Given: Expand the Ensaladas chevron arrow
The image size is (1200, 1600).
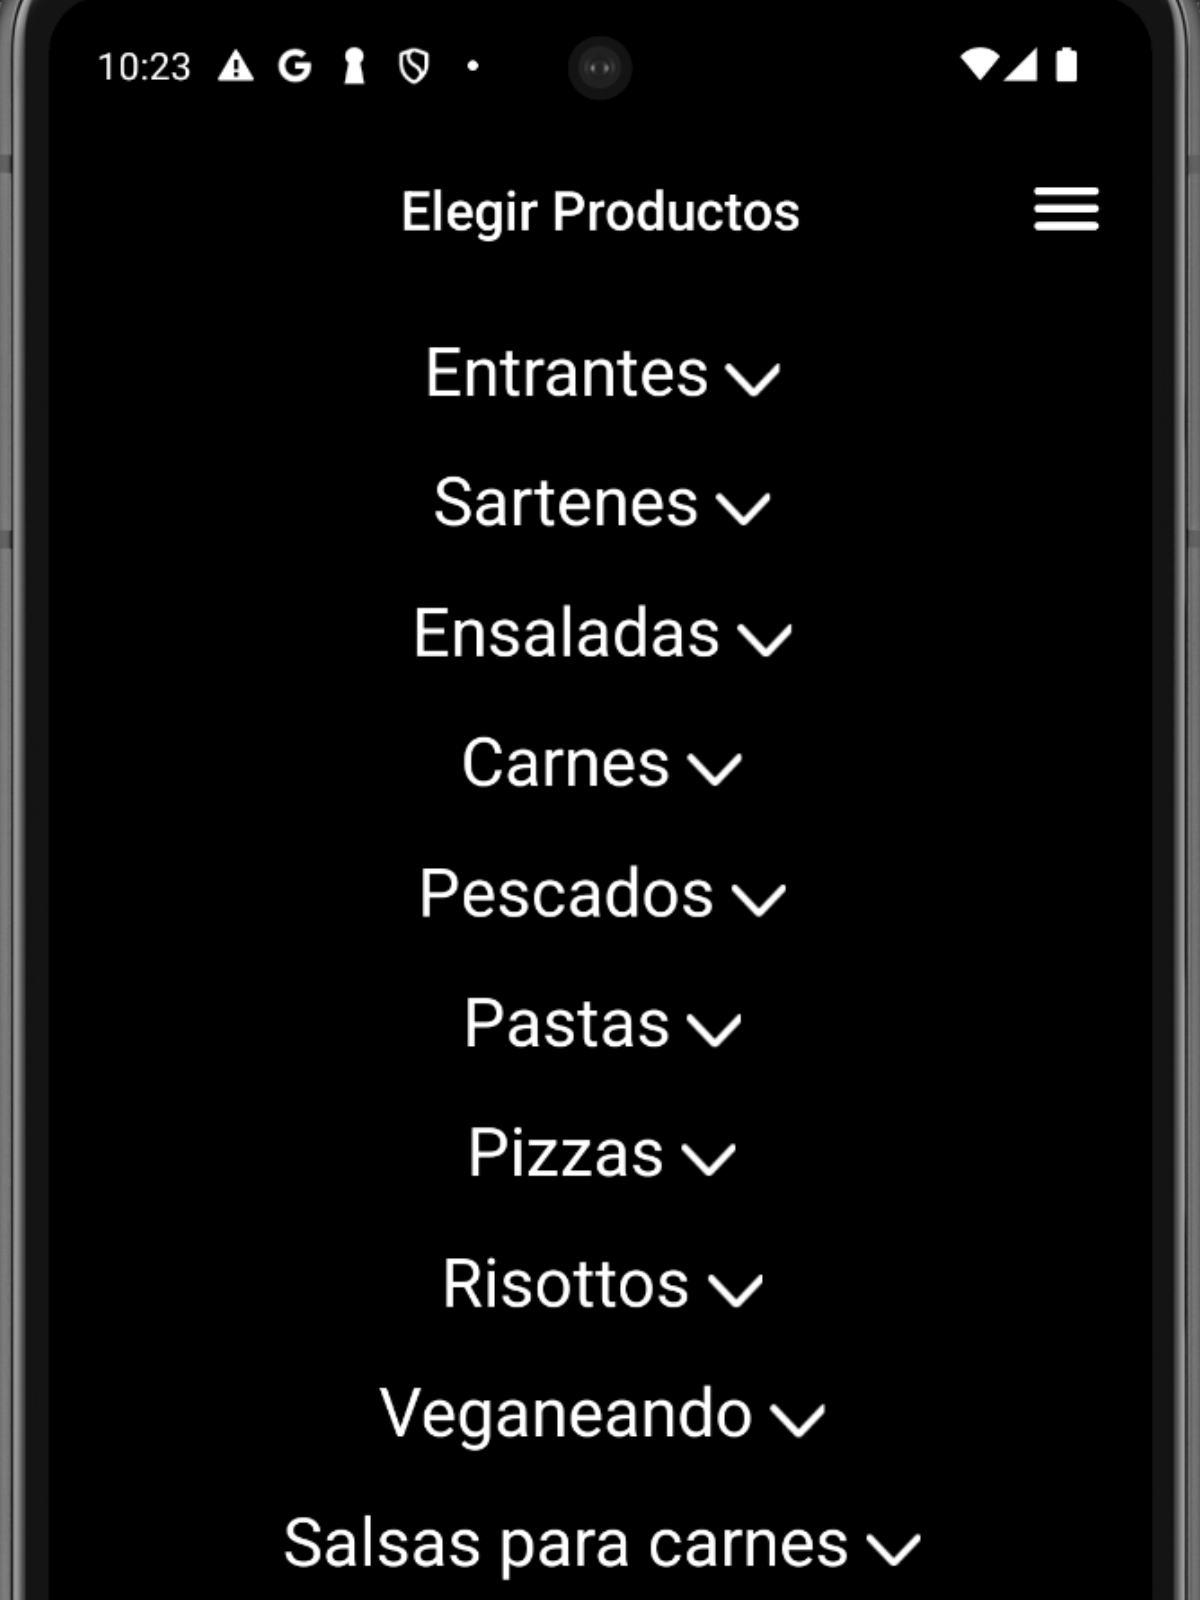Looking at the screenshot, I should 765,639.
